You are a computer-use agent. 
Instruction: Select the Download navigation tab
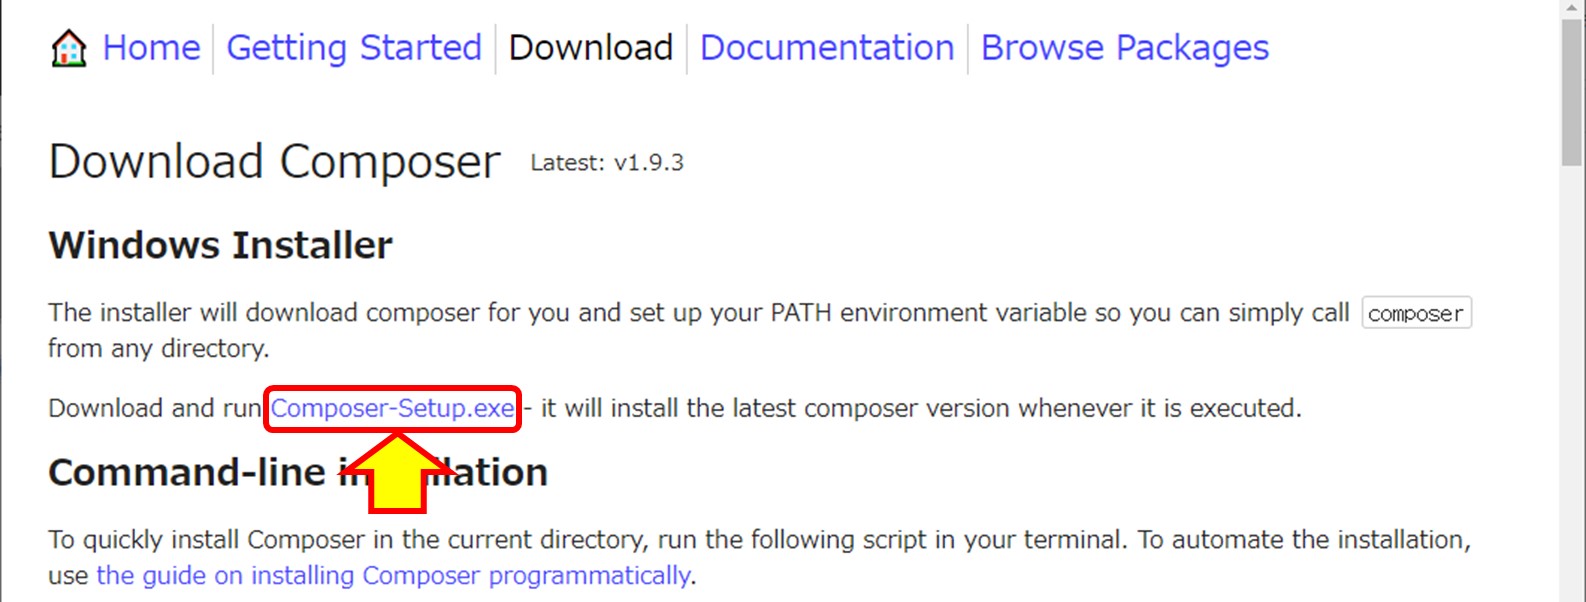(x=590, y=48)
